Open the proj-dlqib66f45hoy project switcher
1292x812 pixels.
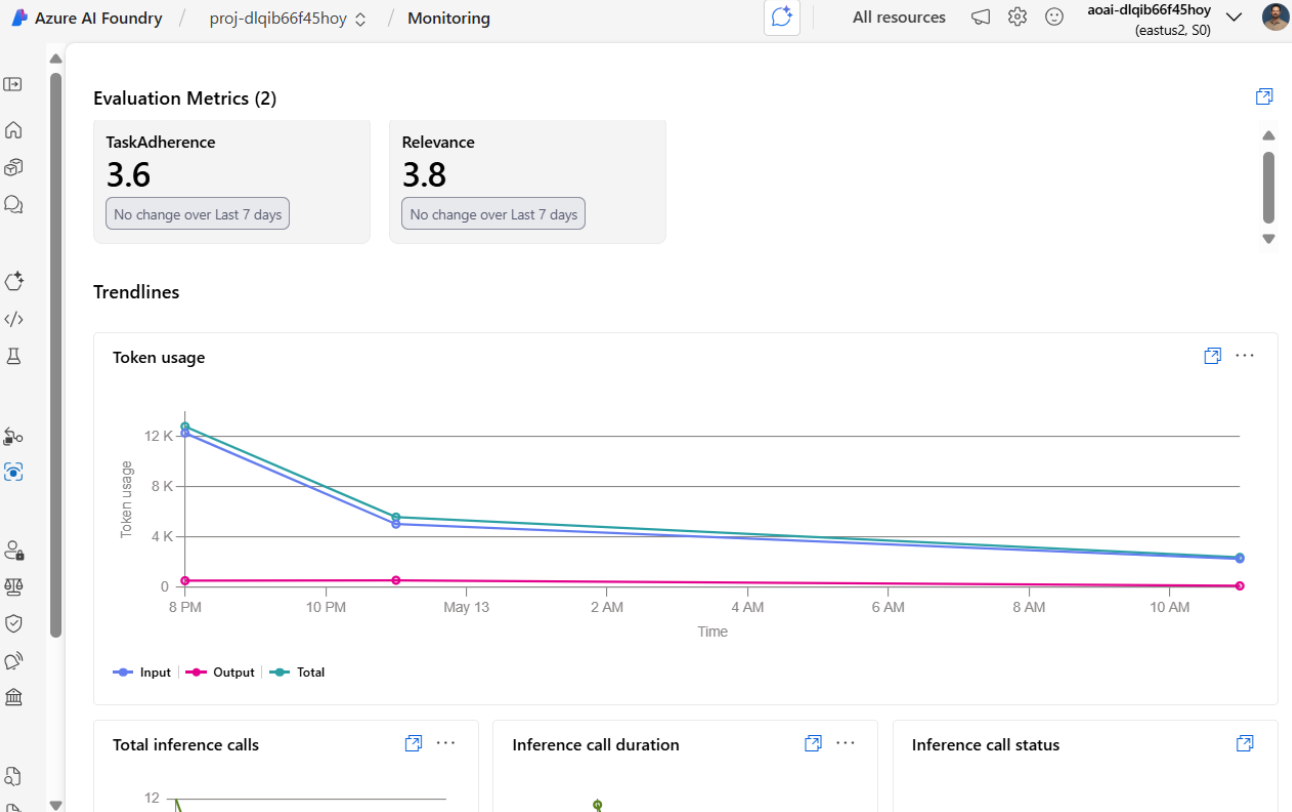[287, 18]
